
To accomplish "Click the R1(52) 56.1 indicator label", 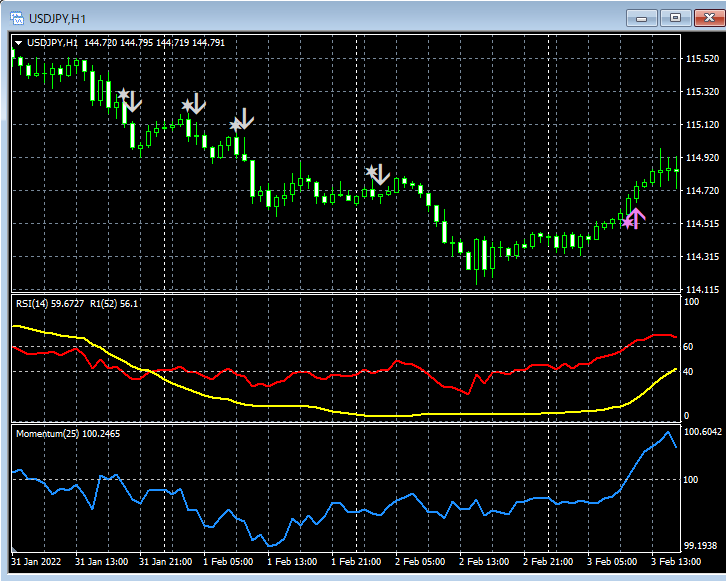I will [114, 304].
